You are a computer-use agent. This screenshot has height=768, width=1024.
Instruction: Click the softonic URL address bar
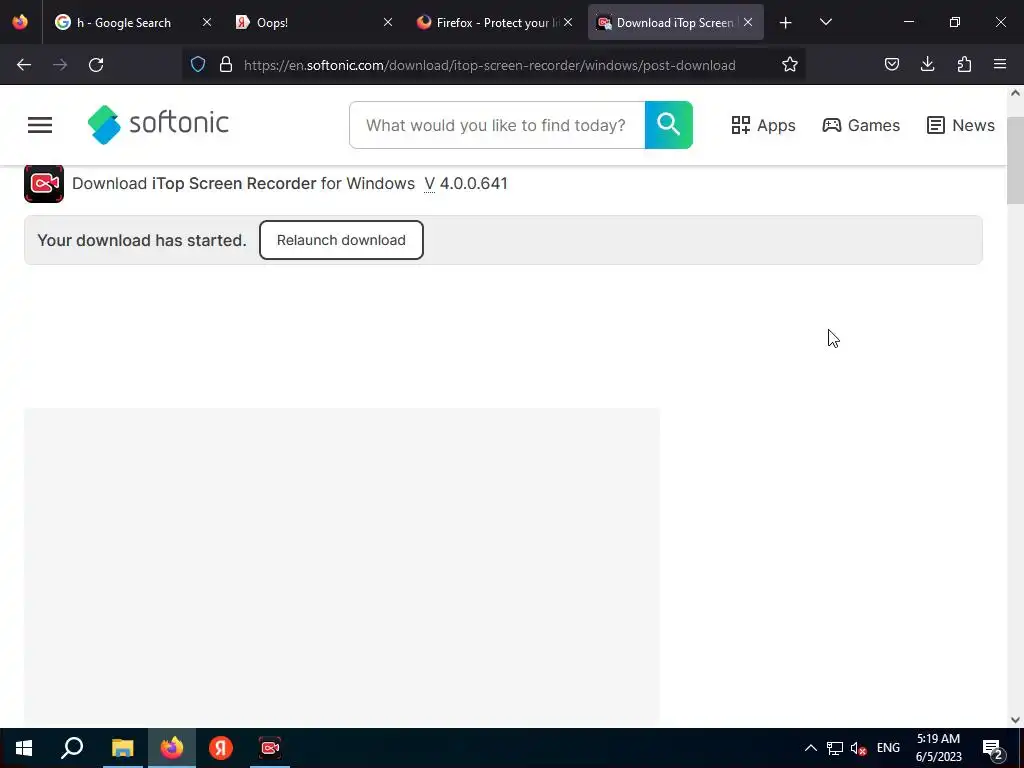pos(490,65)
